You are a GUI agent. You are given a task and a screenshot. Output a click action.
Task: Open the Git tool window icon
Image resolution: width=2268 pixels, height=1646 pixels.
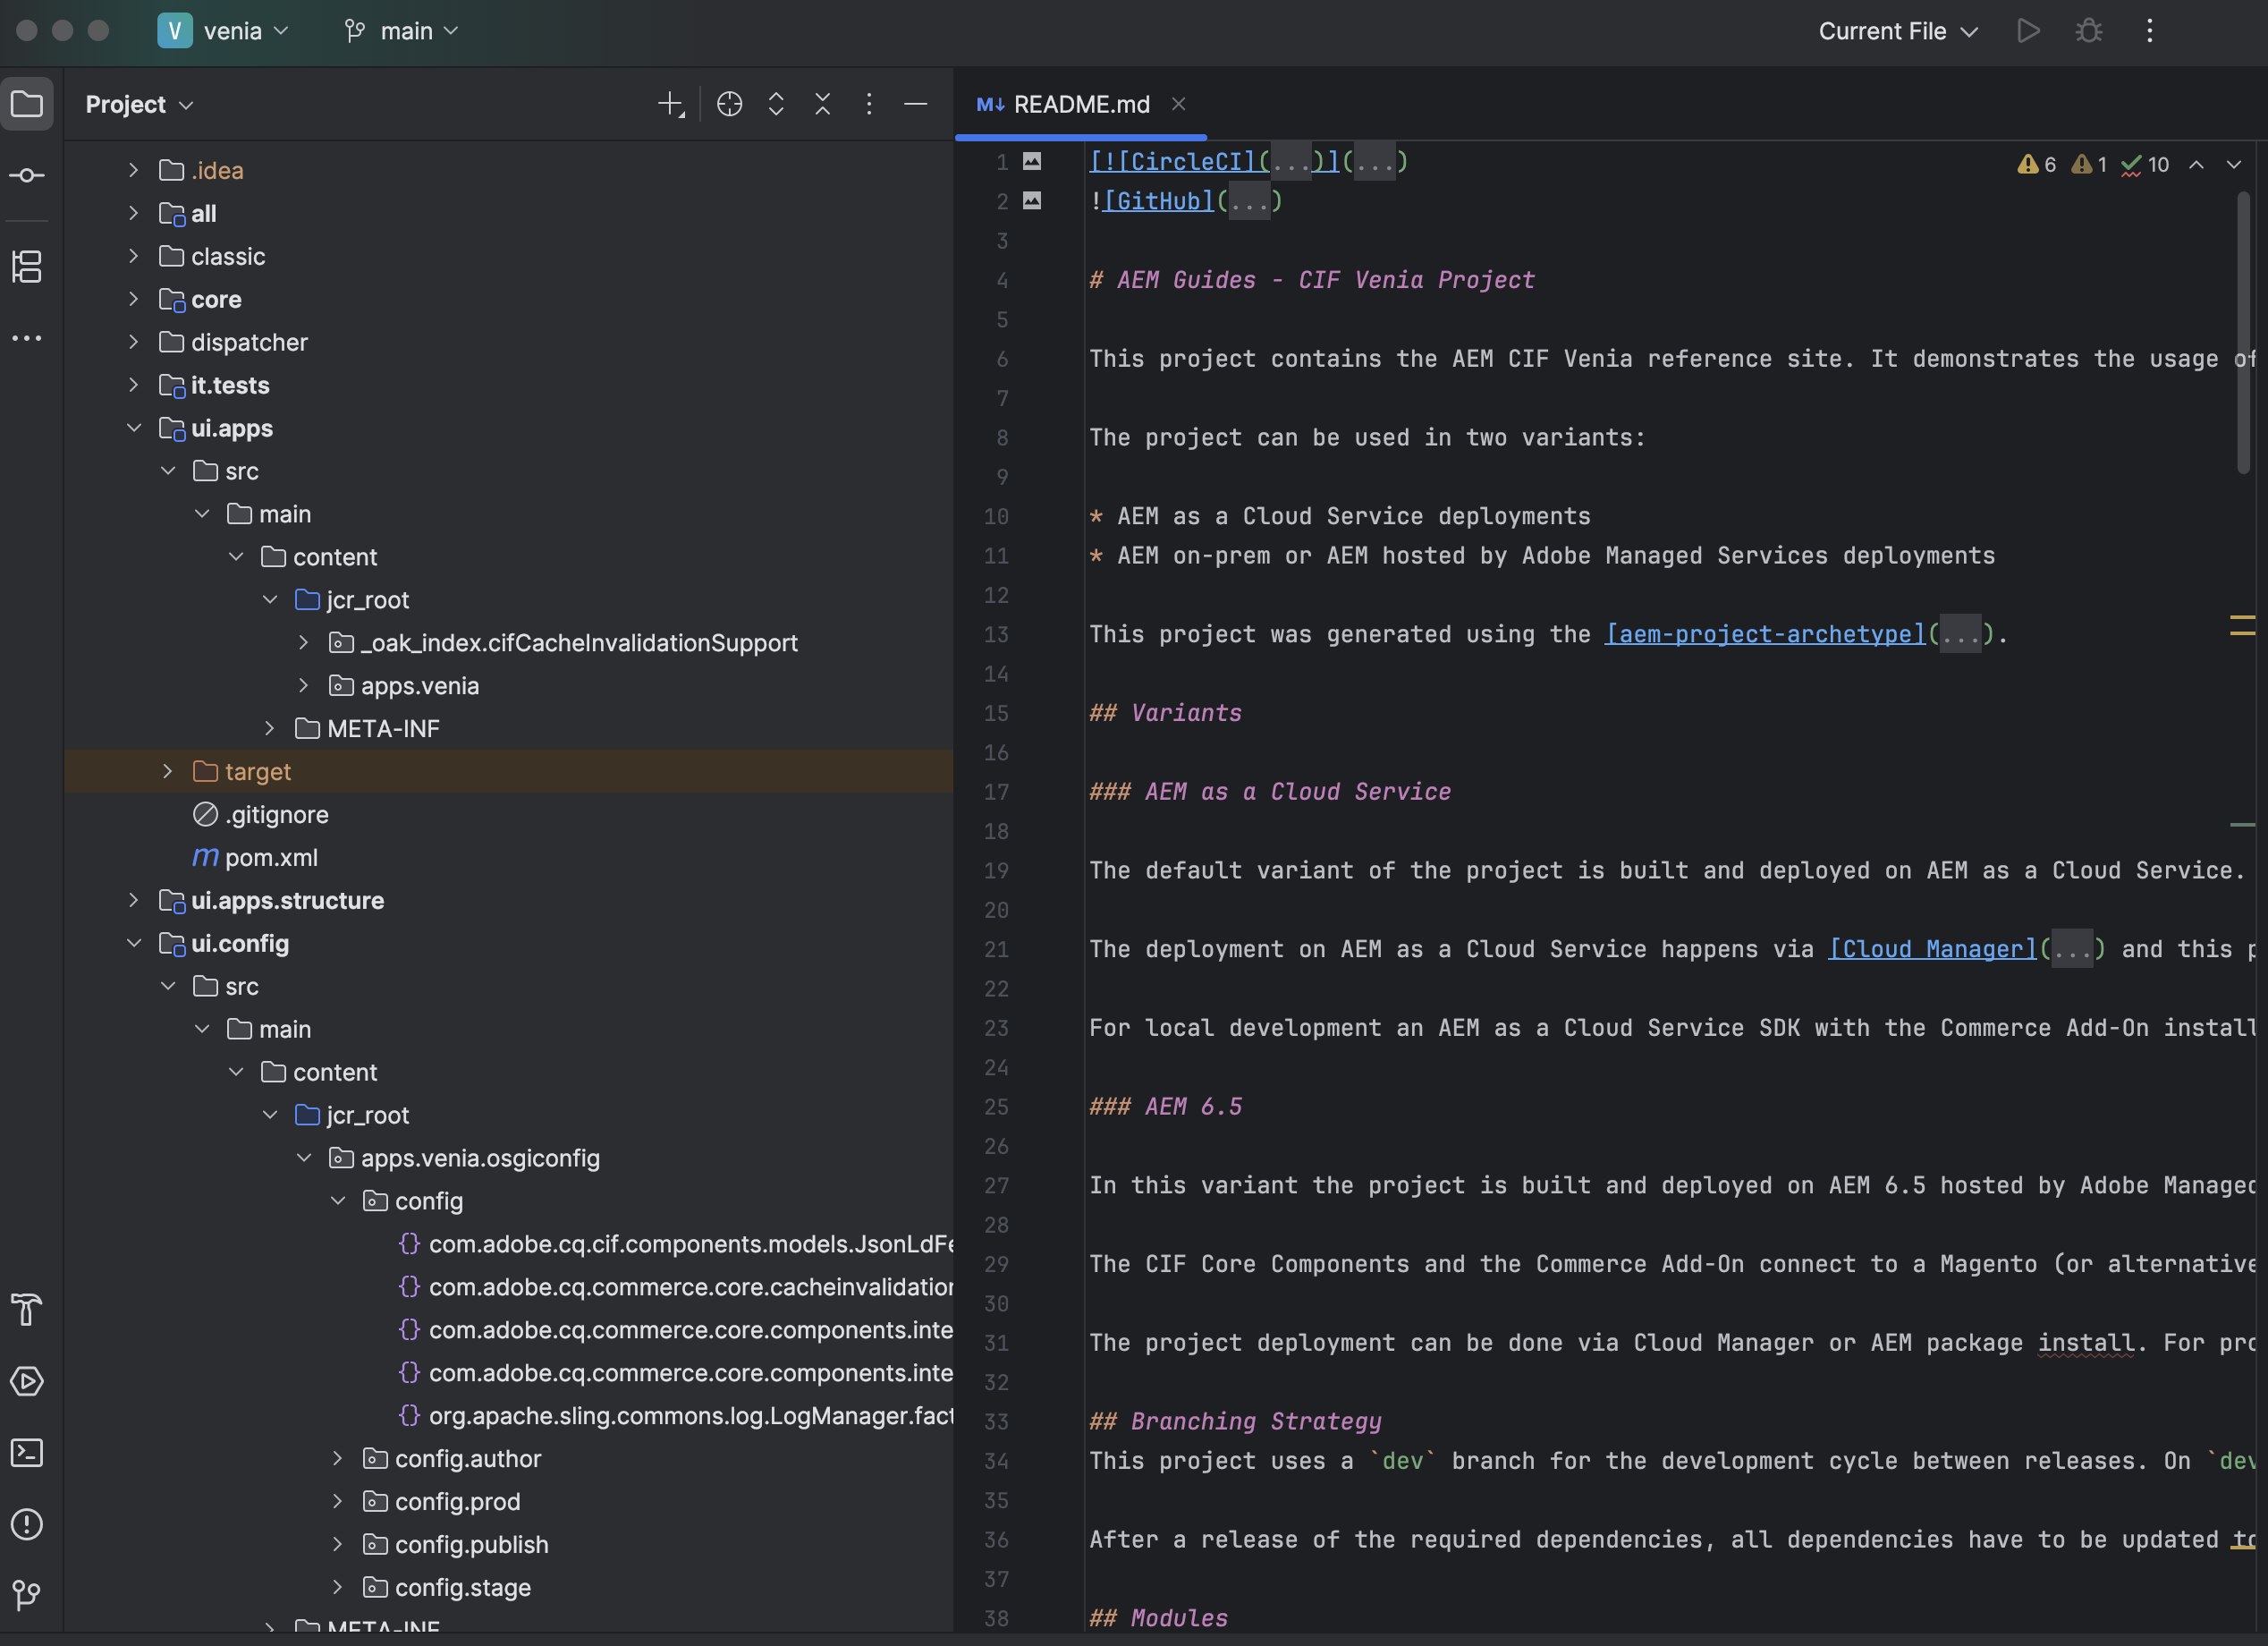[x=27, y=1594]
